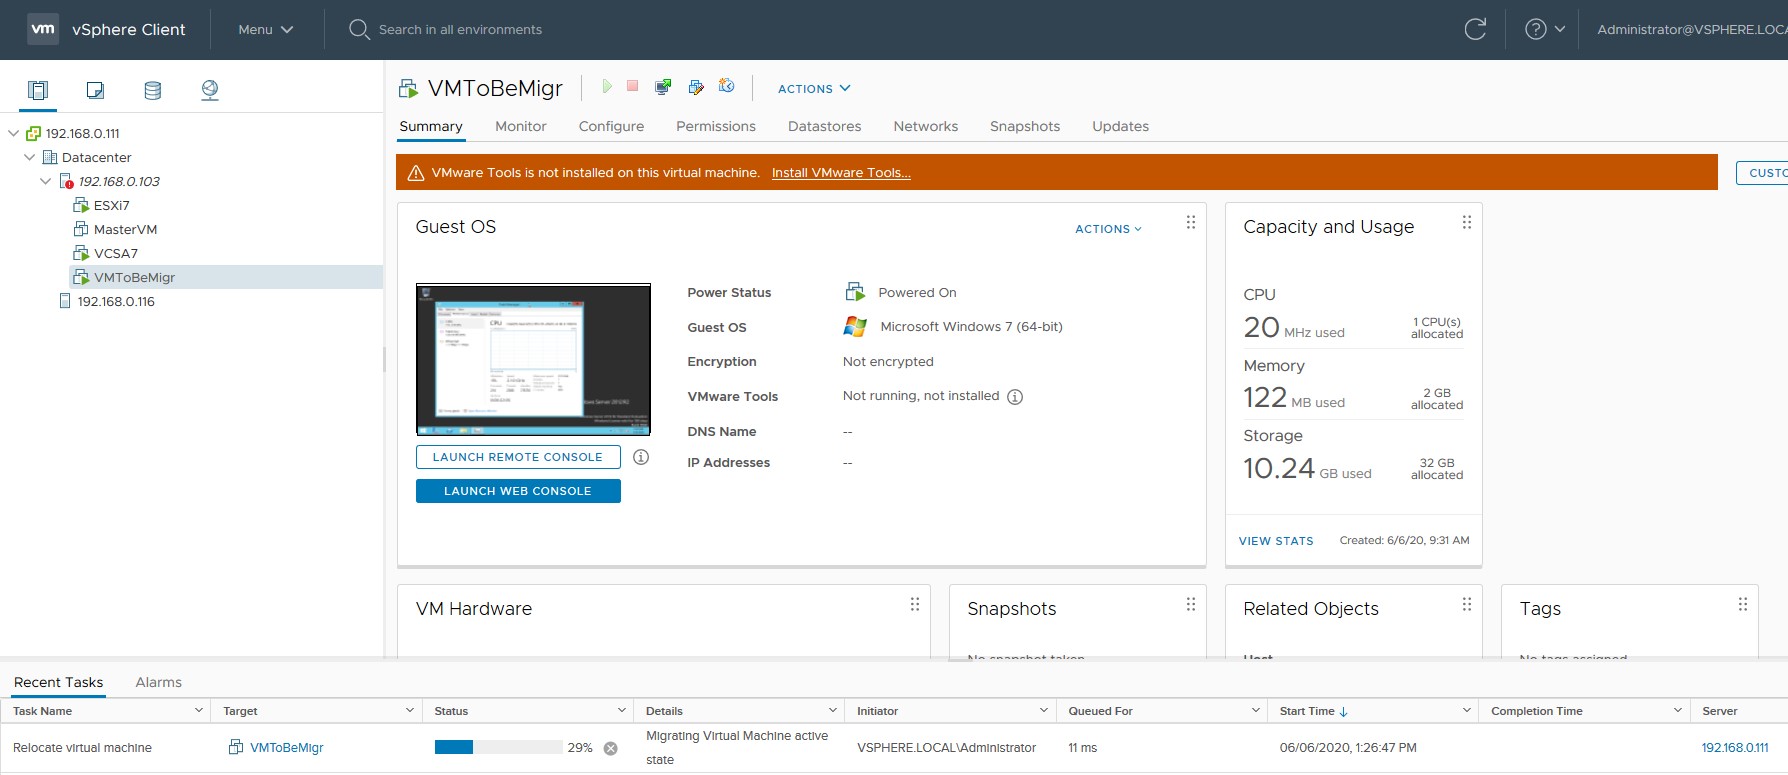
Task: Open the Guest OS card drag handle
Action: click(1190, 223)
